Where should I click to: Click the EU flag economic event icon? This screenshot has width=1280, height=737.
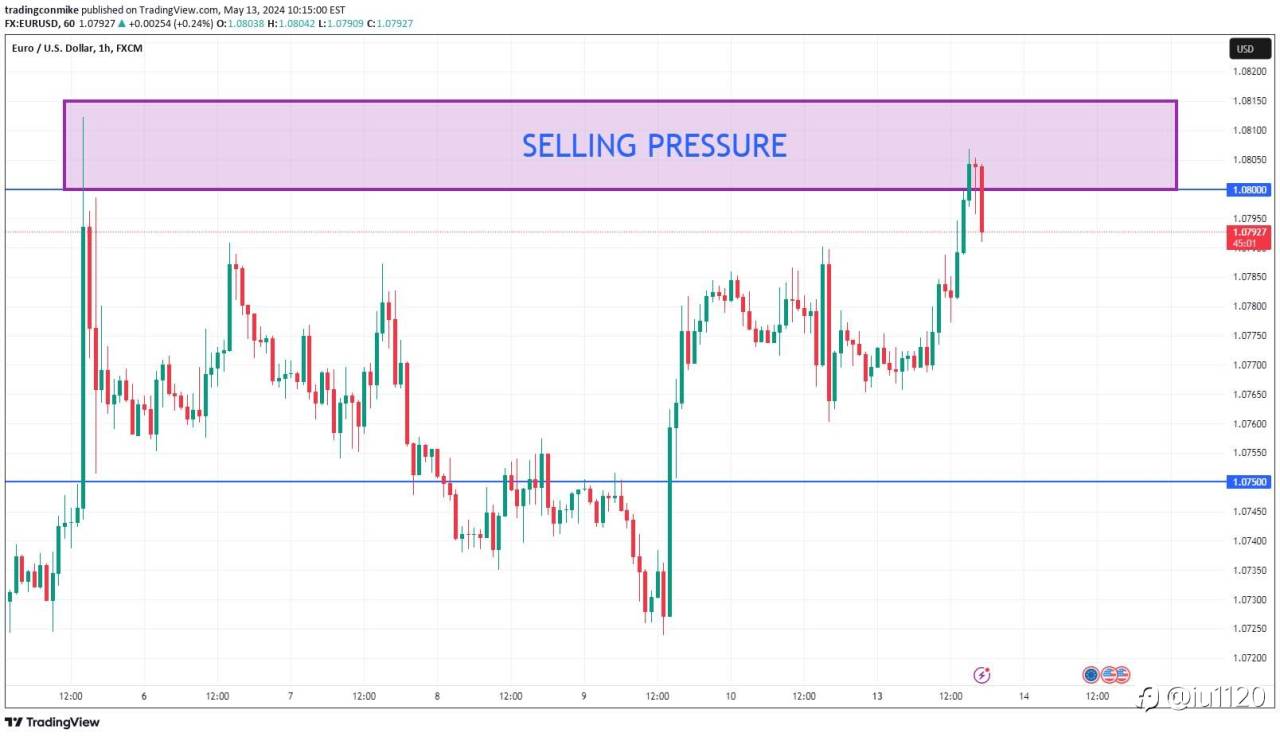point(1091,675)
